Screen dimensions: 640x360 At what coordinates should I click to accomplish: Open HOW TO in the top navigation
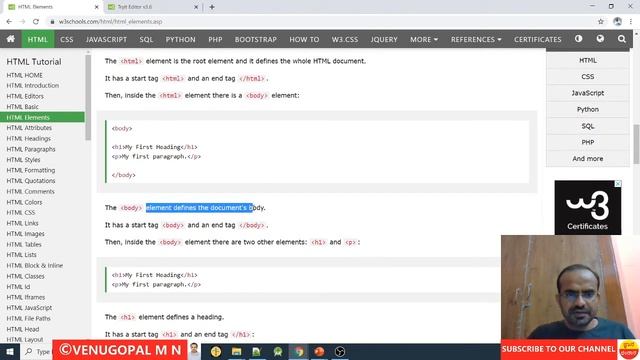click(x=304, y=40)
